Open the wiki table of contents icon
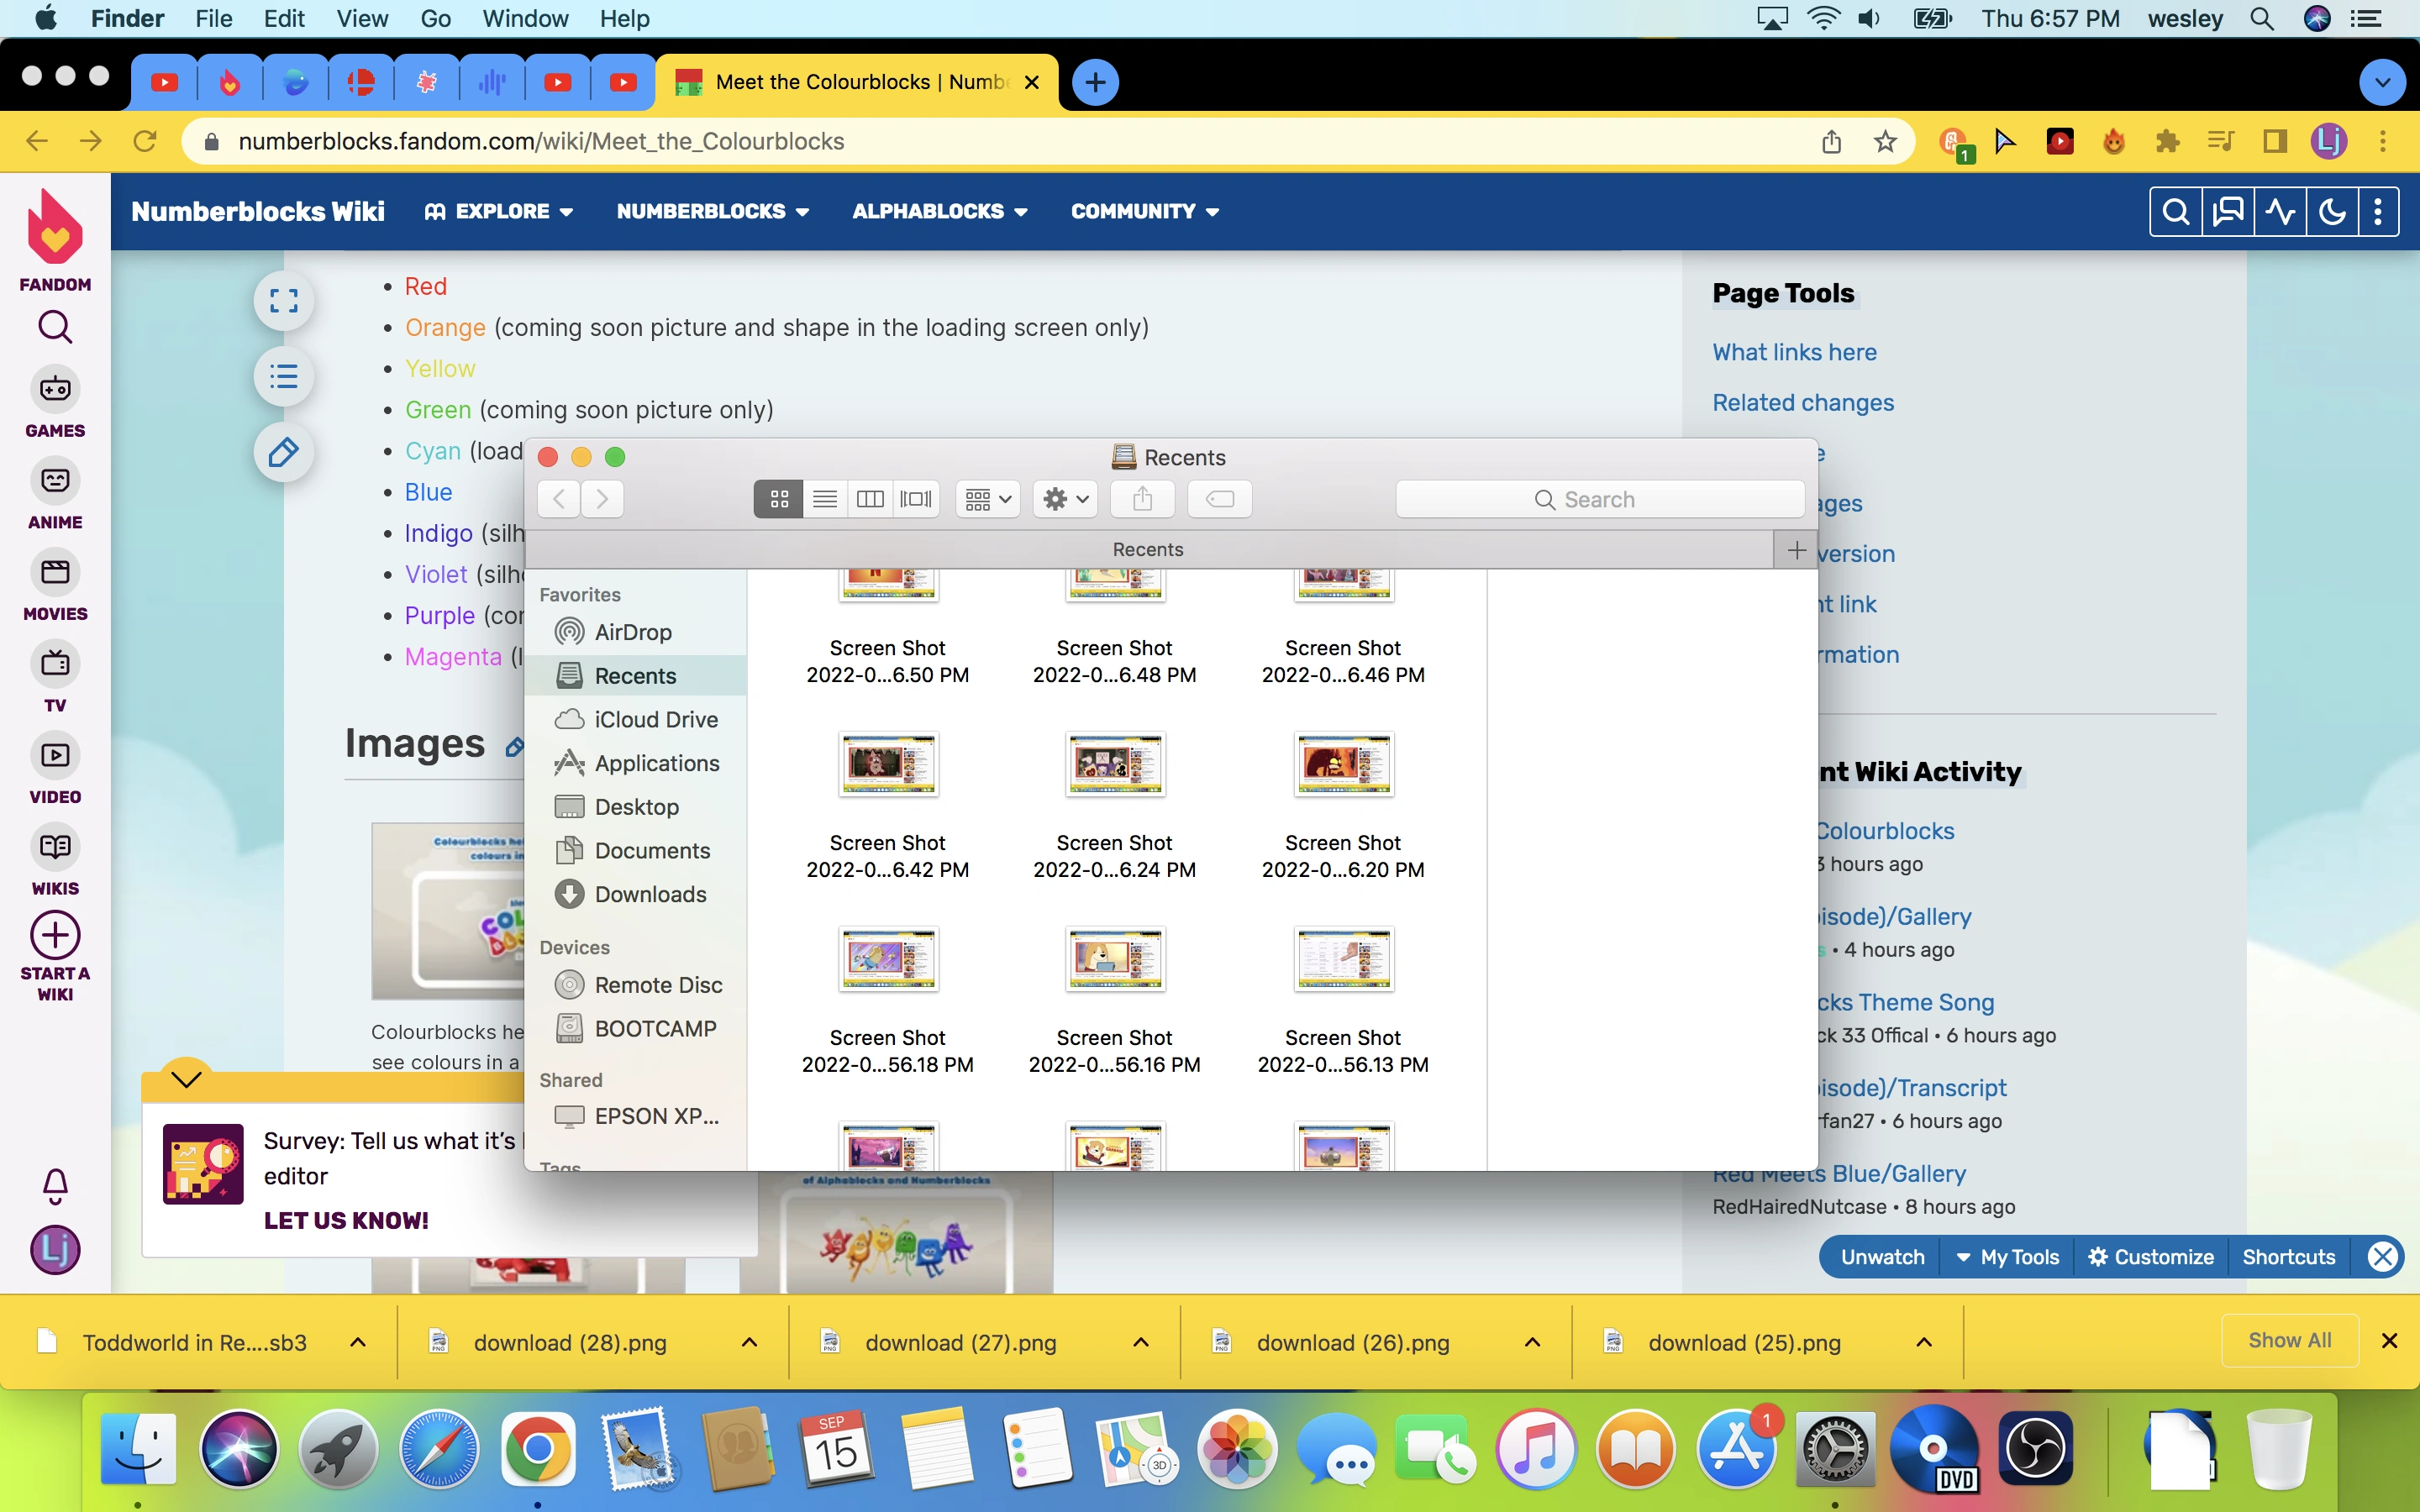Image resolution: width=2420 pixels, height=1512 pixels. (x=283, y=377)
